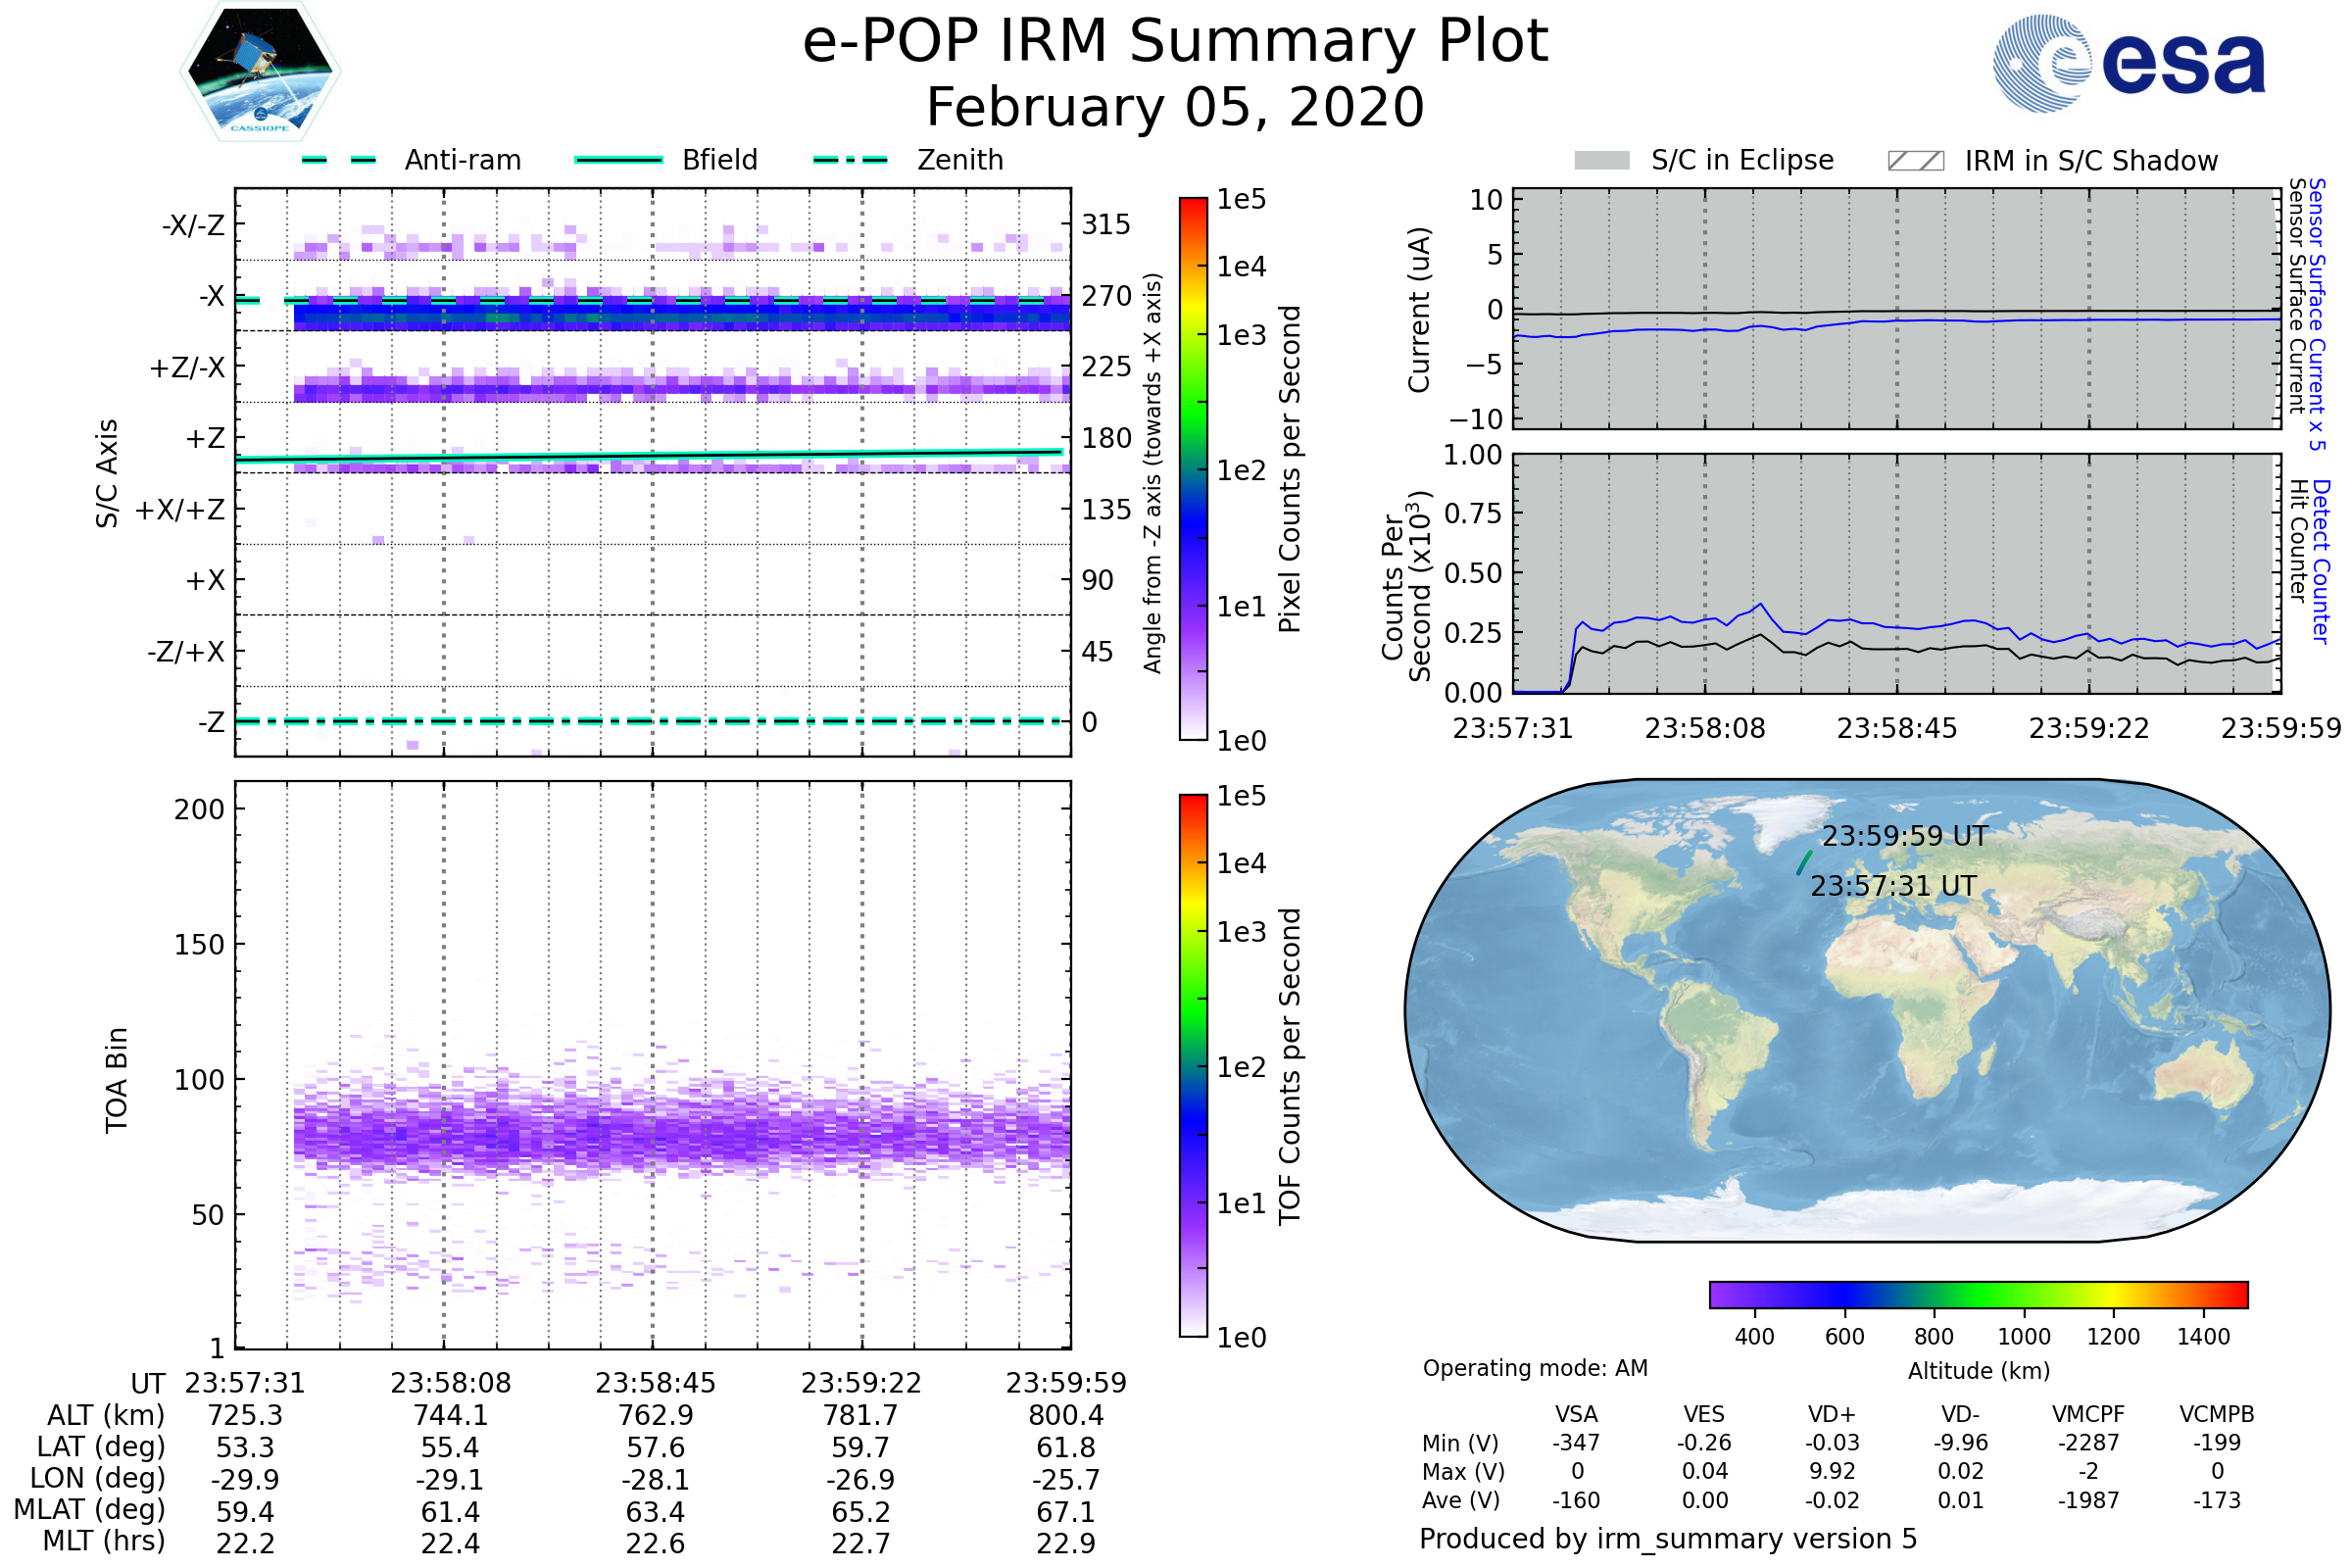Image resolution: width=2352 pixels, height=1568 pixels.
Task: Click the Produced by irm_summary version 5 text
Action: coord(1668,1539)
